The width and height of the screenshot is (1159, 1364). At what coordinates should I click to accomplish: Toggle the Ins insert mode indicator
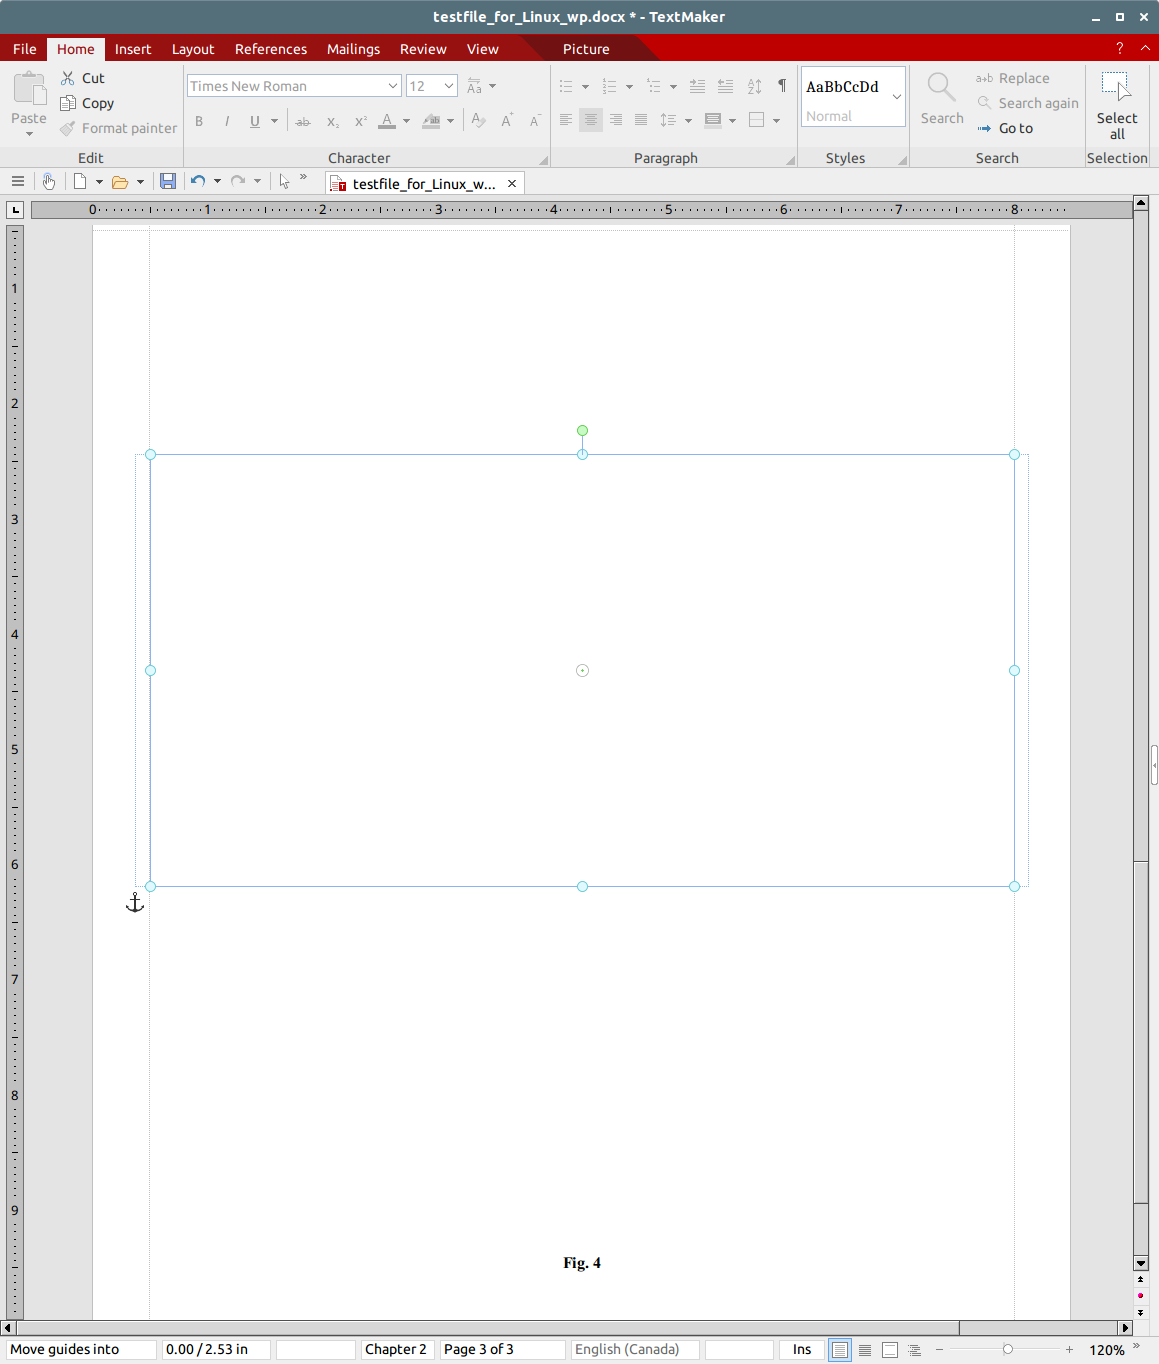(x=802, y=1349)
